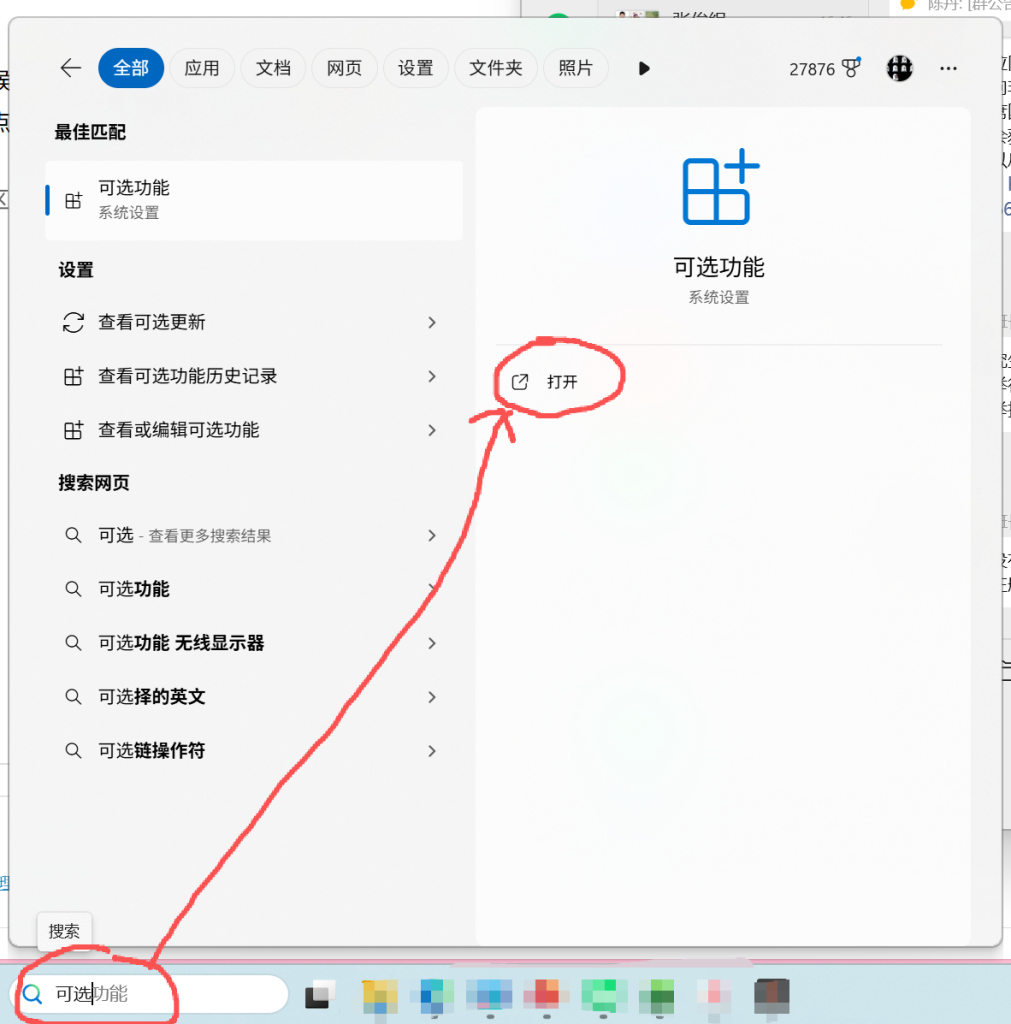Click the Microsoft Rewards trophy icon
The height and width of the screenshot is (1024, 1011).
click(x=851, y=68)
